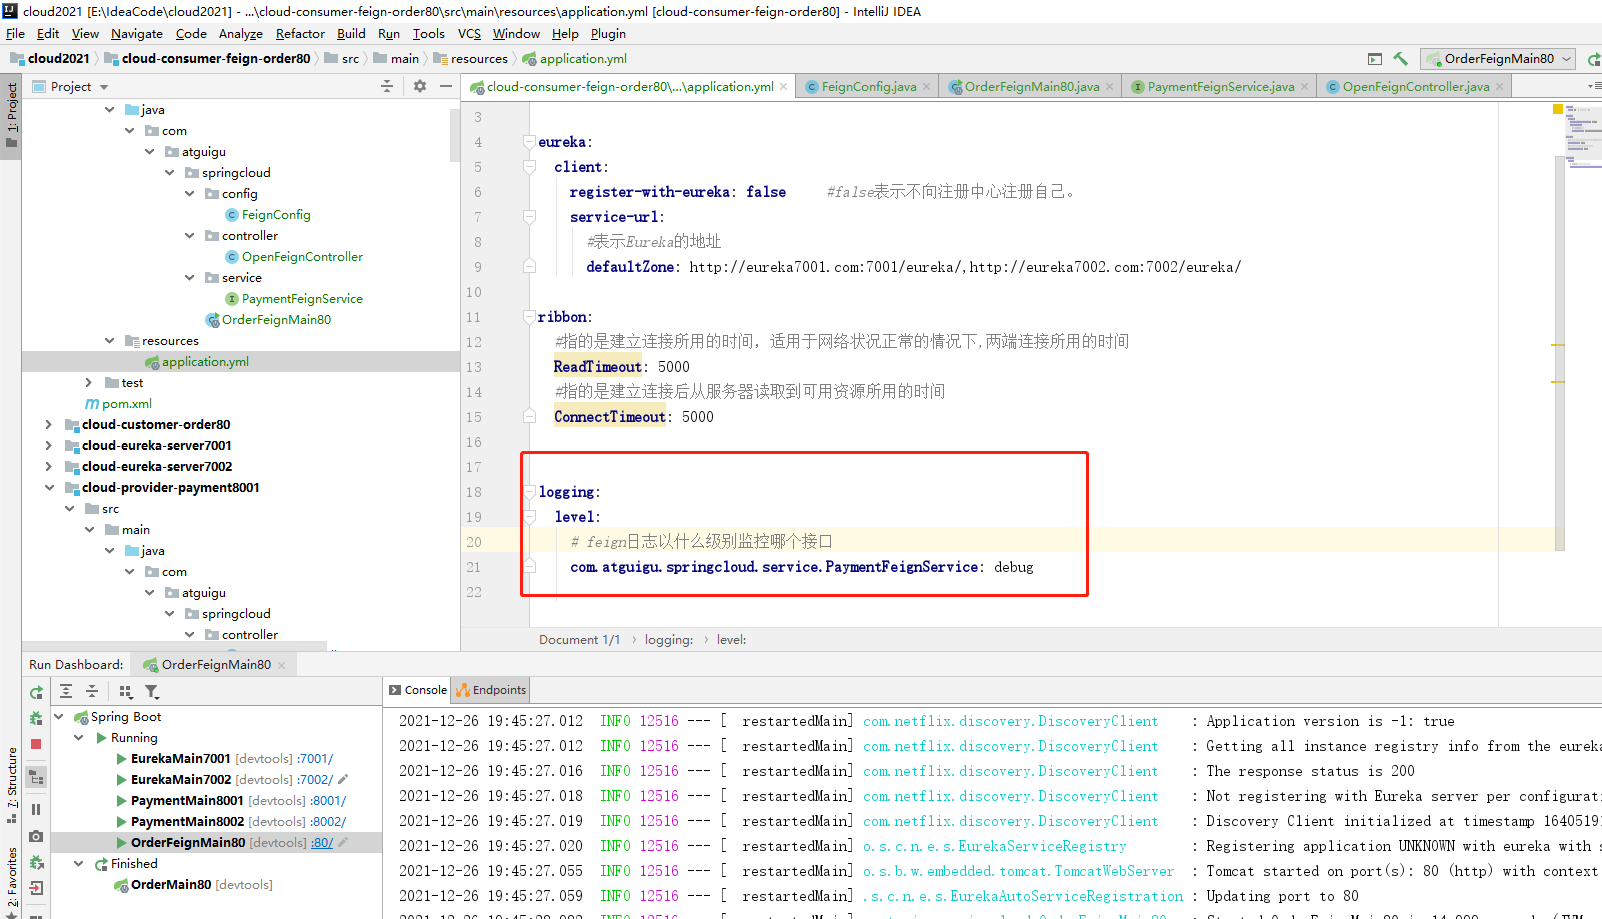Select pom.xml in the project tree
Viewport: 1602px width, 919px height.
126,404
